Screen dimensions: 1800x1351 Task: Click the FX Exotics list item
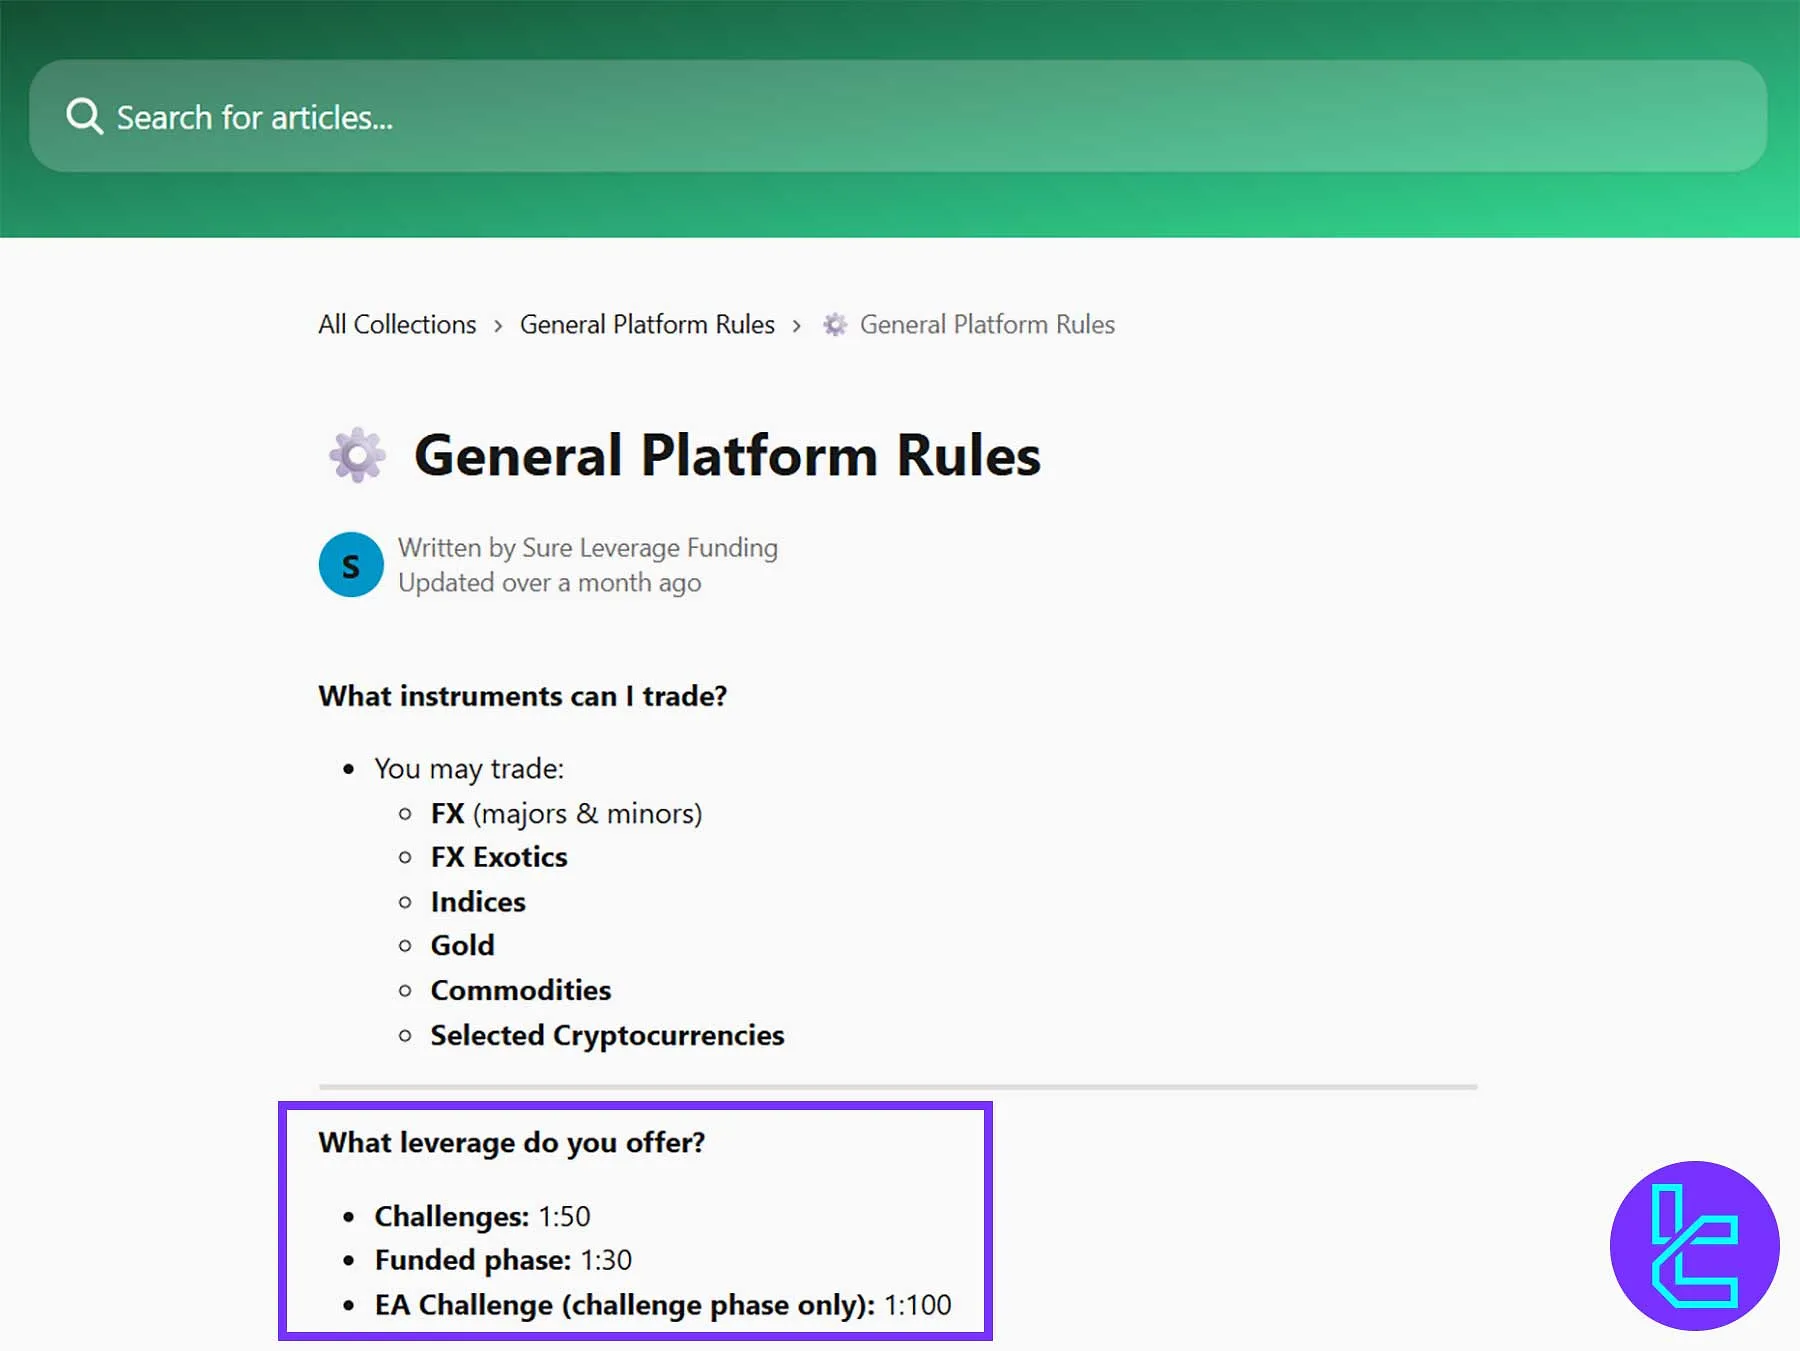499,857
